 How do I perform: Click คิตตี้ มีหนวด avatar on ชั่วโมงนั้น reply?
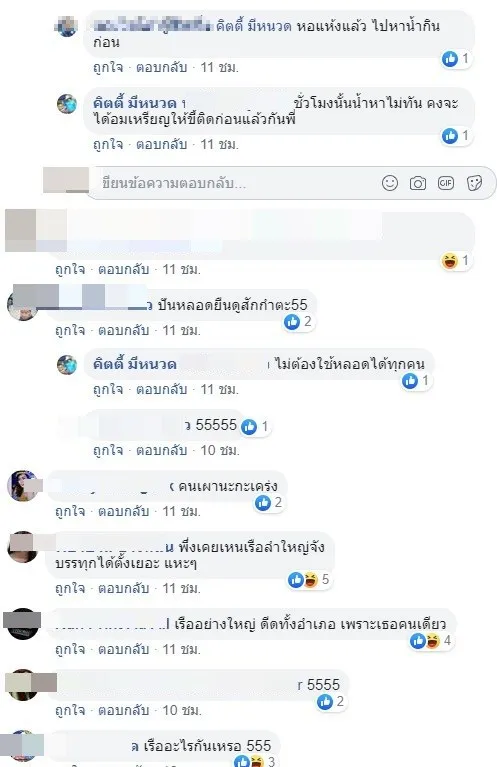[x=67, y=104]
